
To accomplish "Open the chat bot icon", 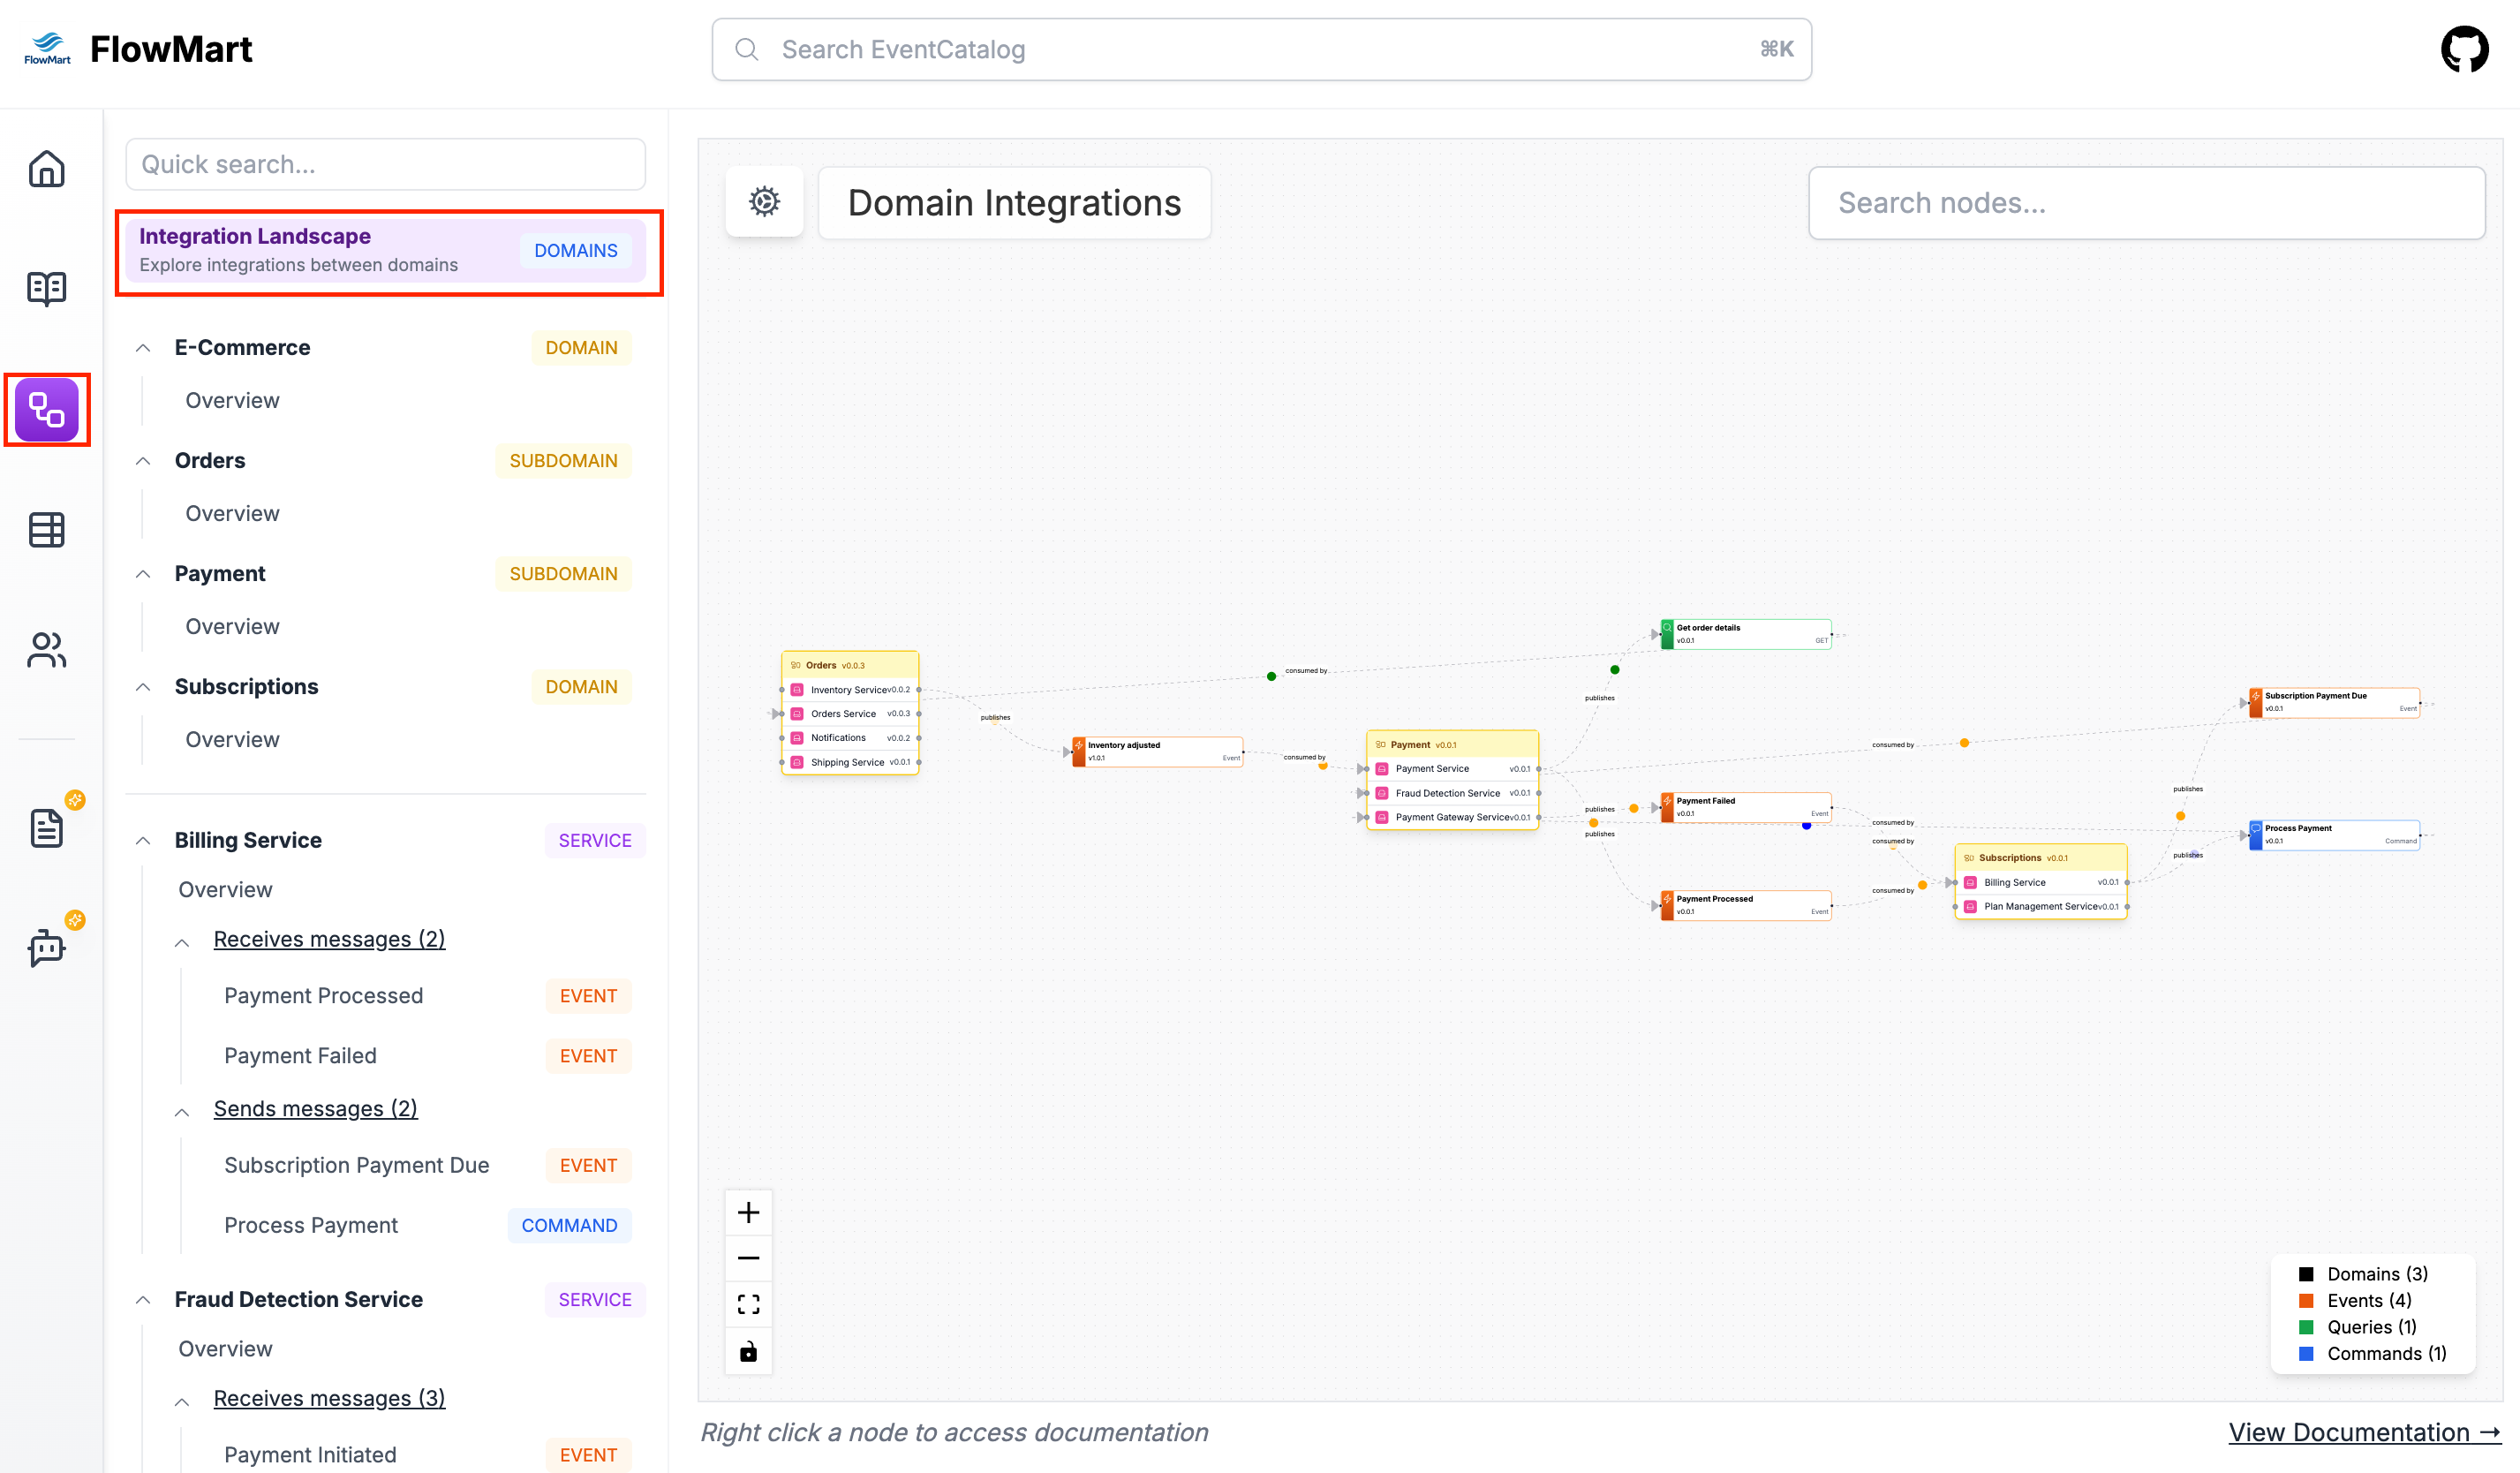I will (x=46, y=947).
